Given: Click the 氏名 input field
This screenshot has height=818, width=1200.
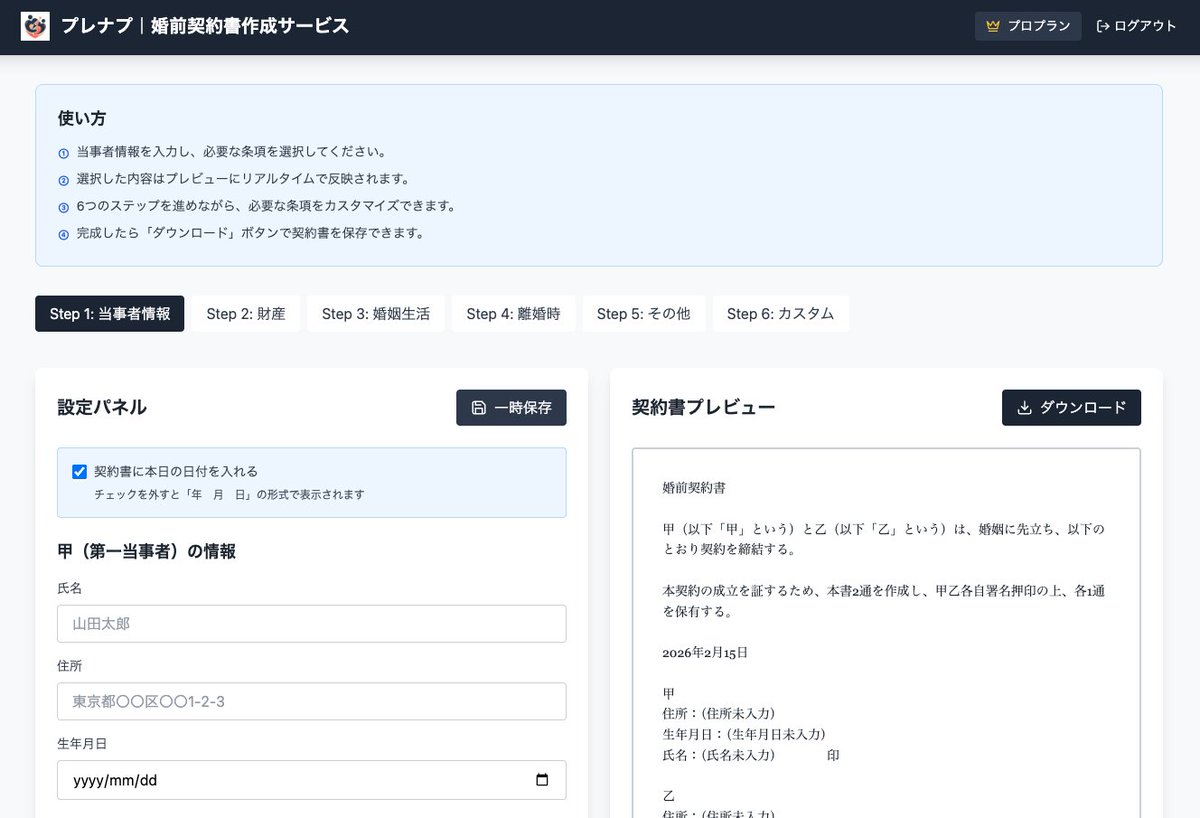Looking at the screenshot, I should click(312, 624).
